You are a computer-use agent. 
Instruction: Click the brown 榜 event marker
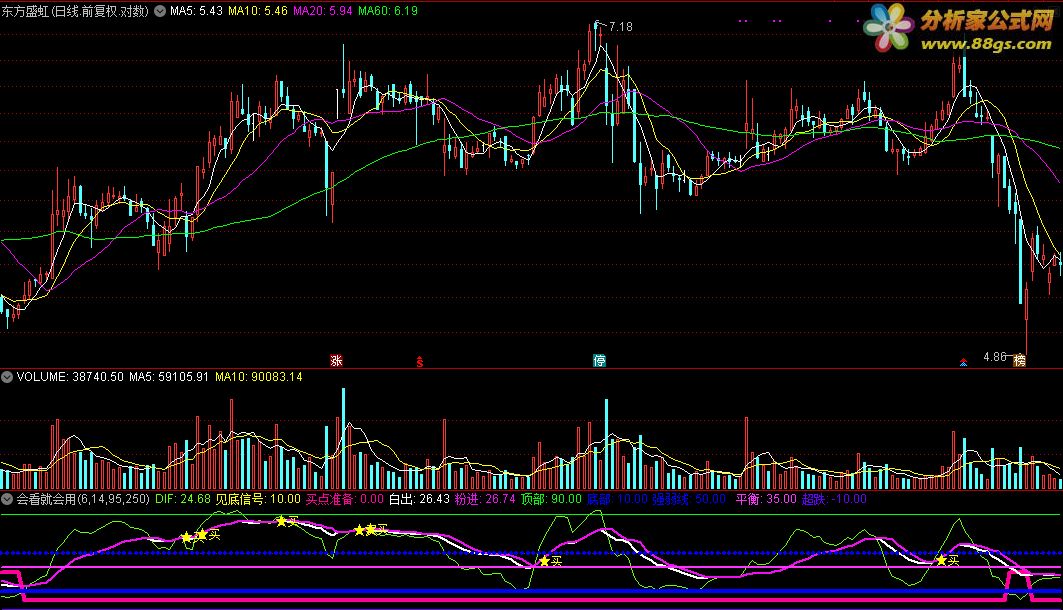(1019, 361)
